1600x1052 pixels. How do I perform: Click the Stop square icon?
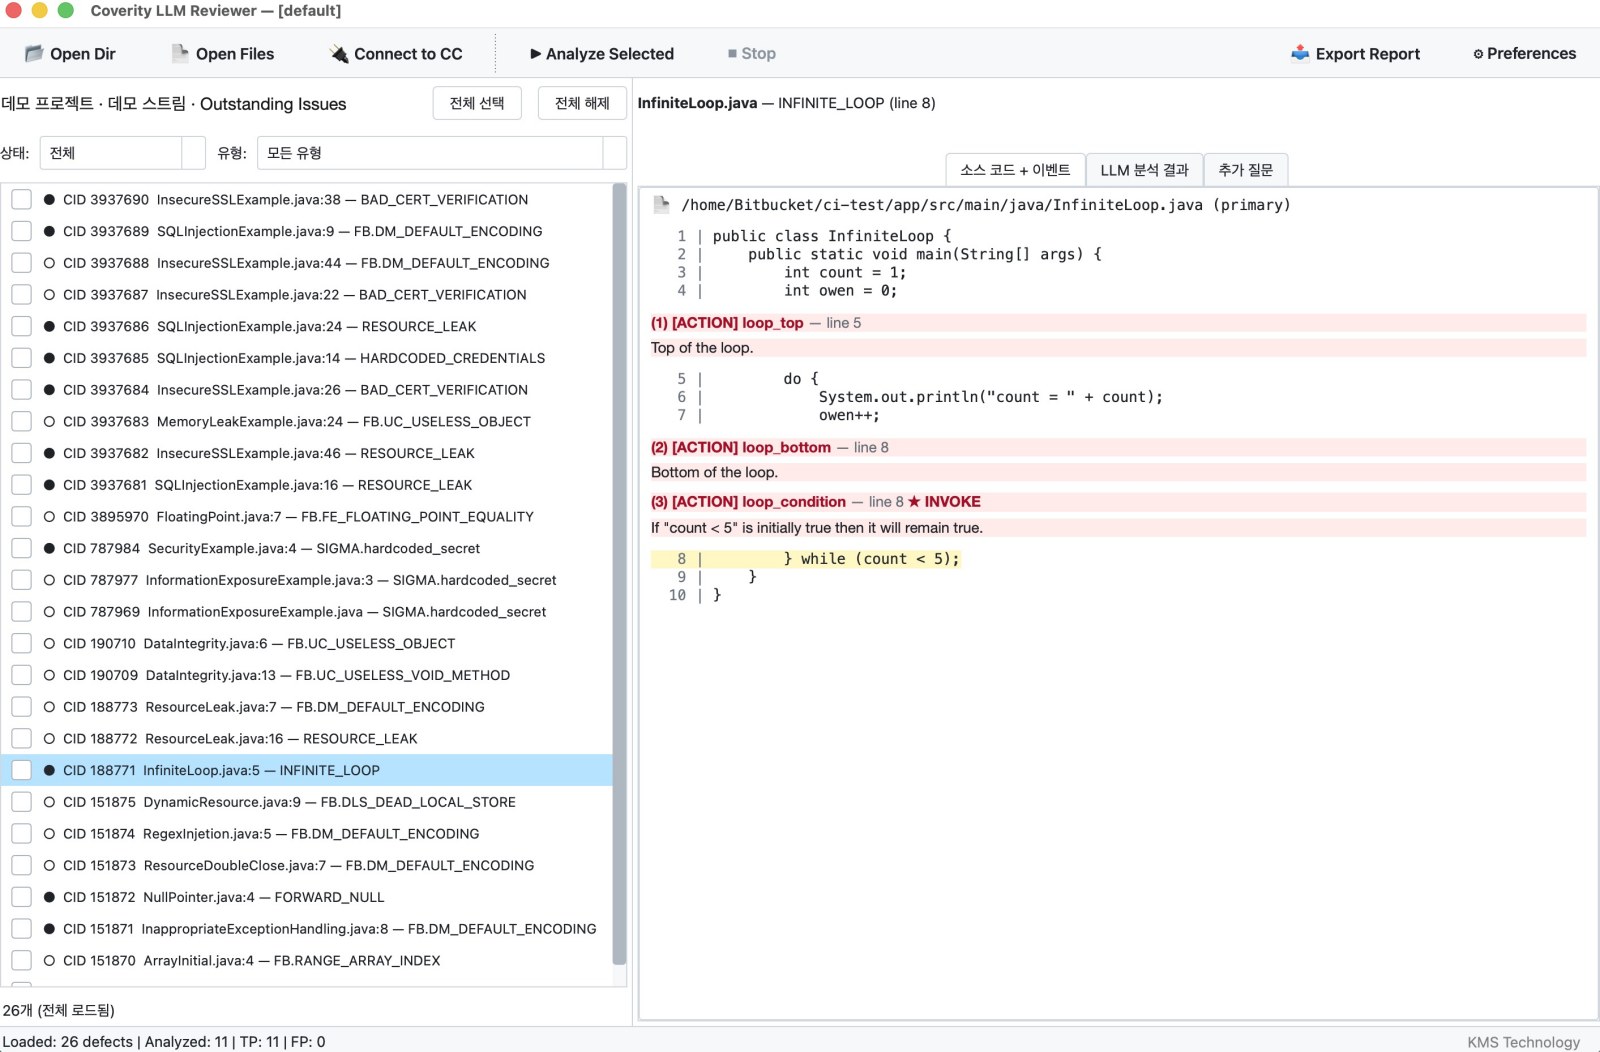pos(733,54)
